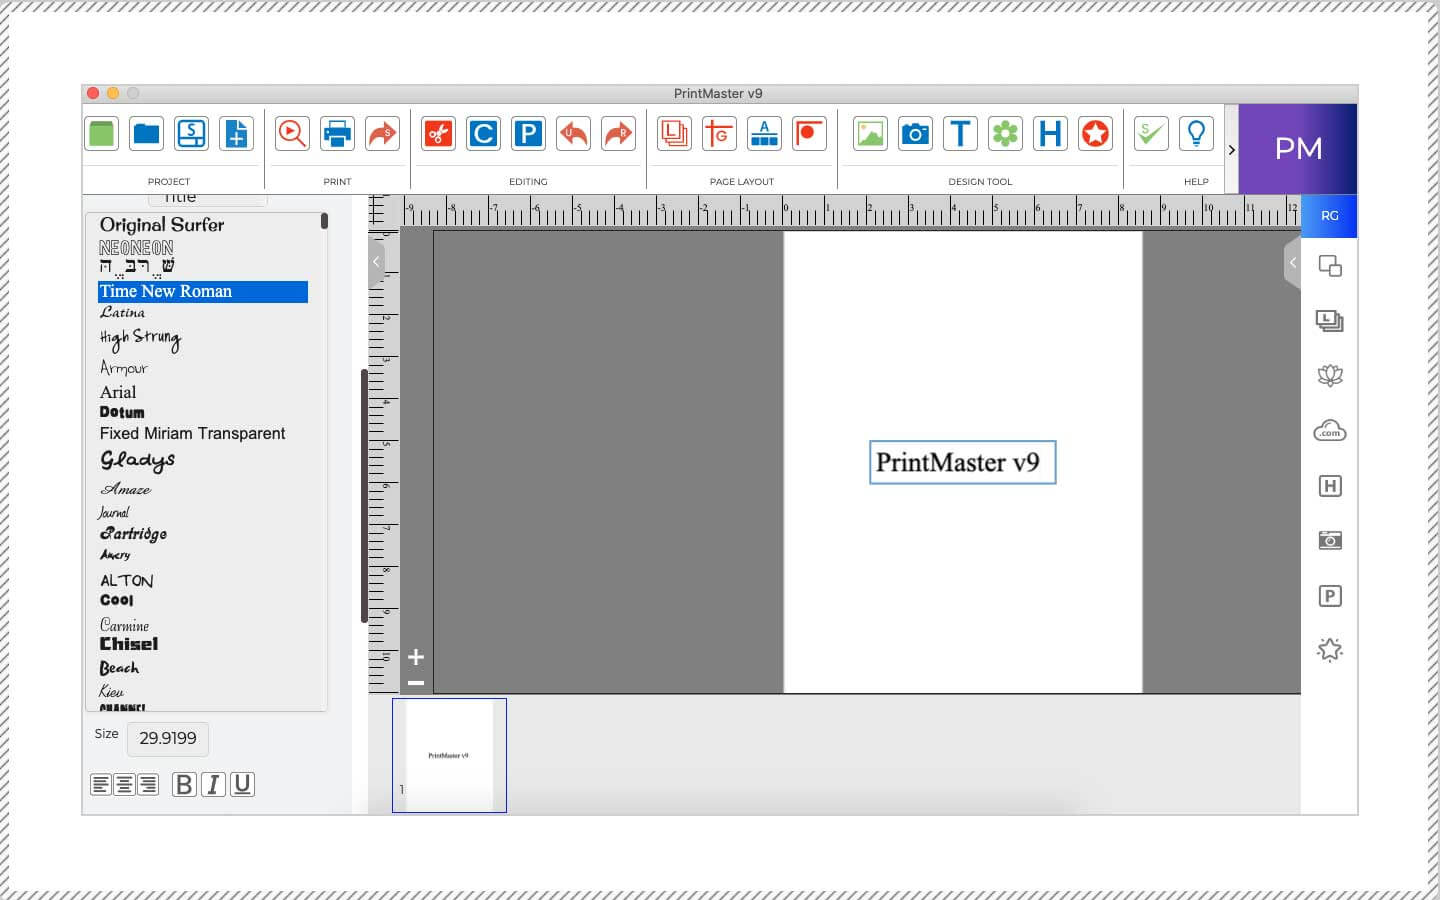Click the zoom out minus button

416,683
